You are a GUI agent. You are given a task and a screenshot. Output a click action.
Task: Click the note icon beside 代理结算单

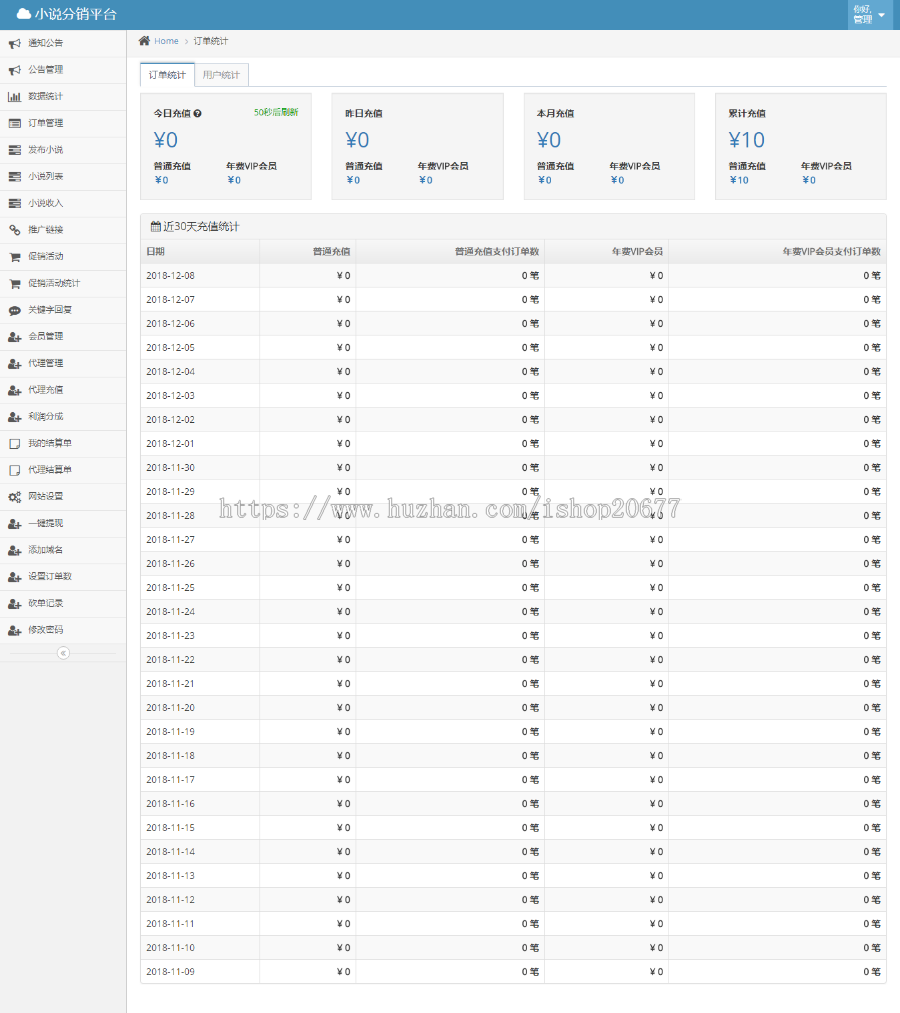tap(14, 470)
